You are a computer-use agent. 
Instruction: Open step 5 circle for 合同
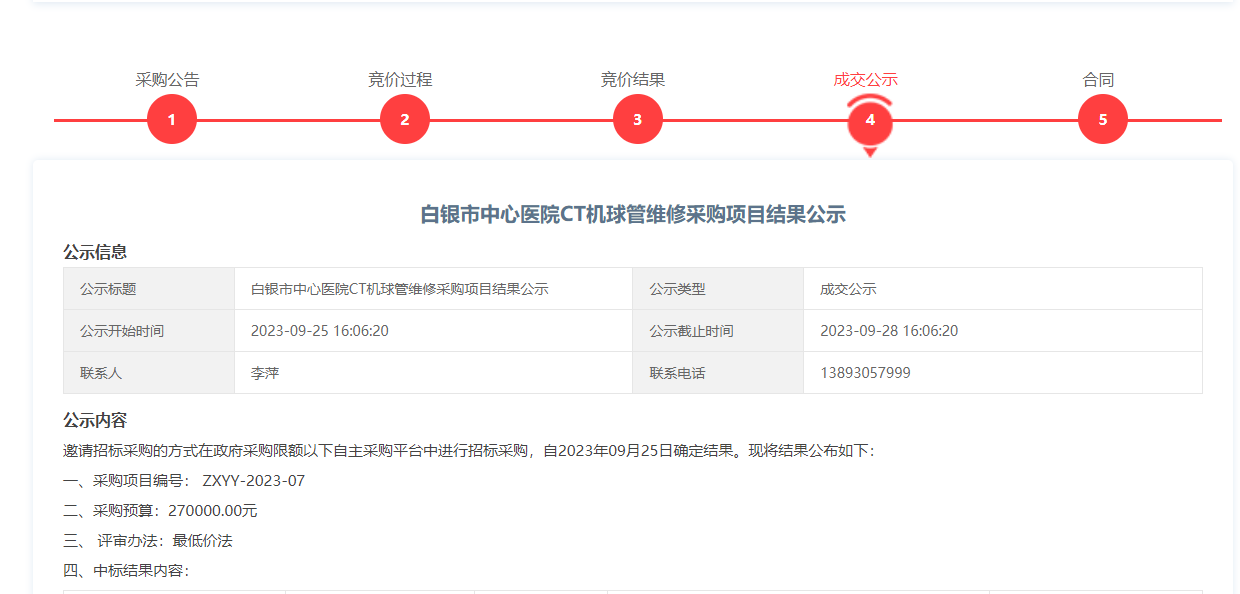click(x=1103, y=119)
